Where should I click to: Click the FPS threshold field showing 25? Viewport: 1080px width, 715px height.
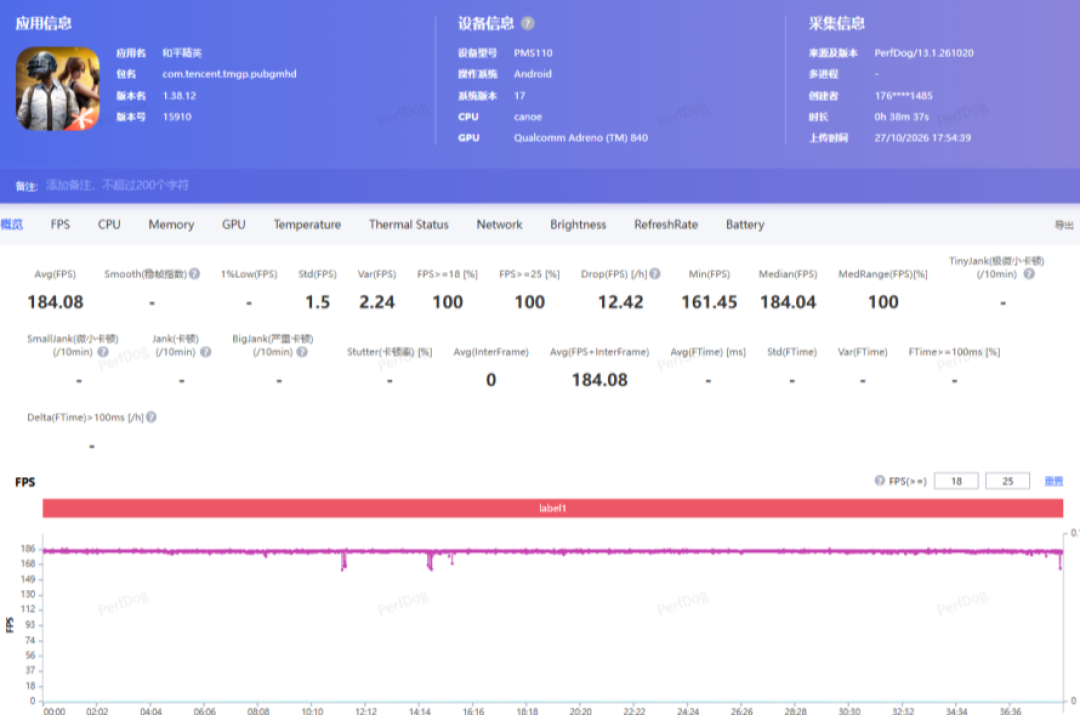(x=1008, y=481)
